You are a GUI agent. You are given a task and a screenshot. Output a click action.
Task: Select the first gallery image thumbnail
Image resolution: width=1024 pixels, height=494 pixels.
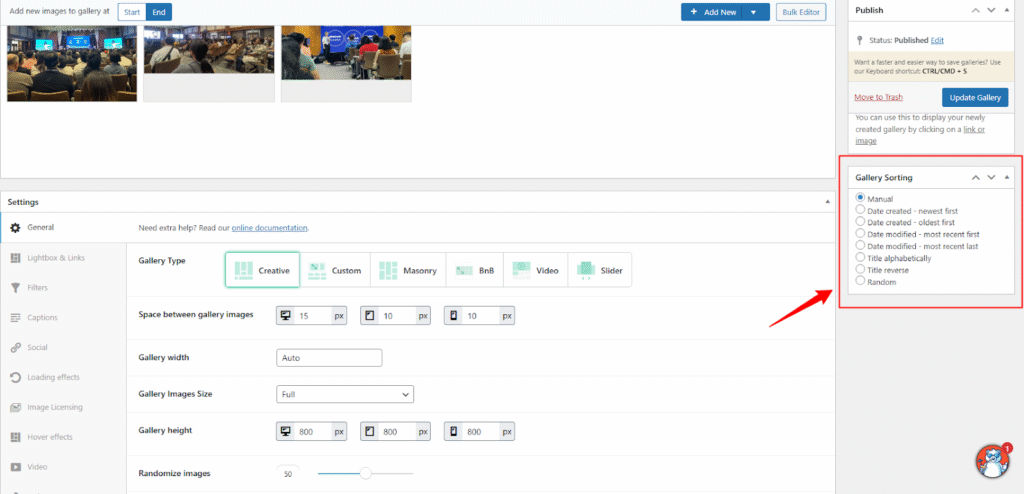[72, 63]
